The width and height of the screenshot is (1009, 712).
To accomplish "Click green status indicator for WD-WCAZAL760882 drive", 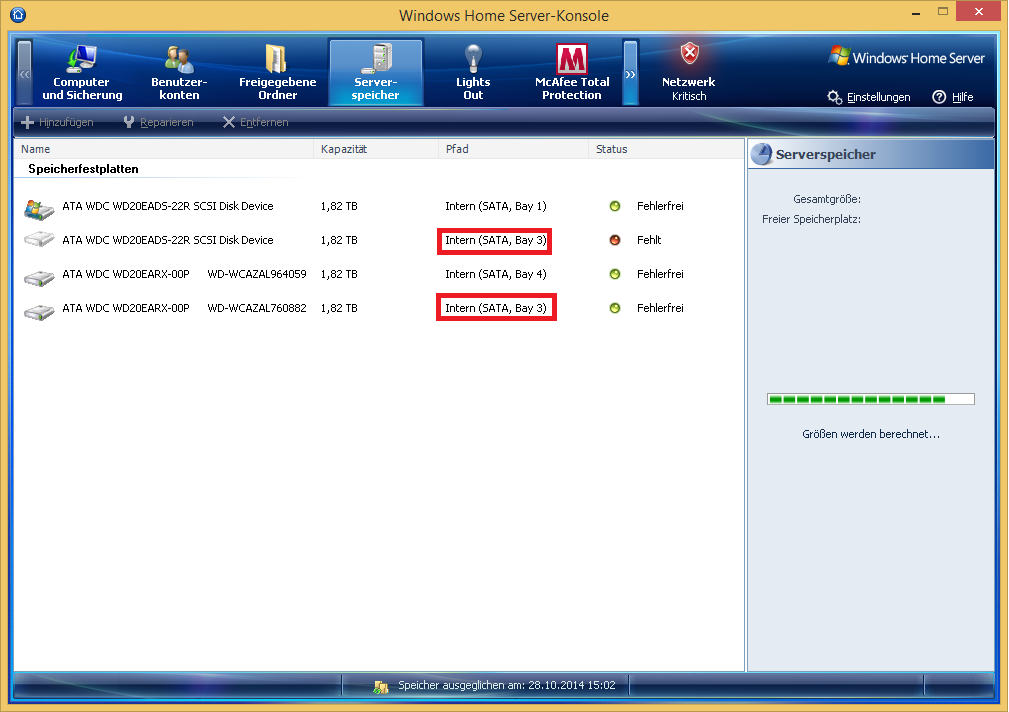I will (615, 308).
